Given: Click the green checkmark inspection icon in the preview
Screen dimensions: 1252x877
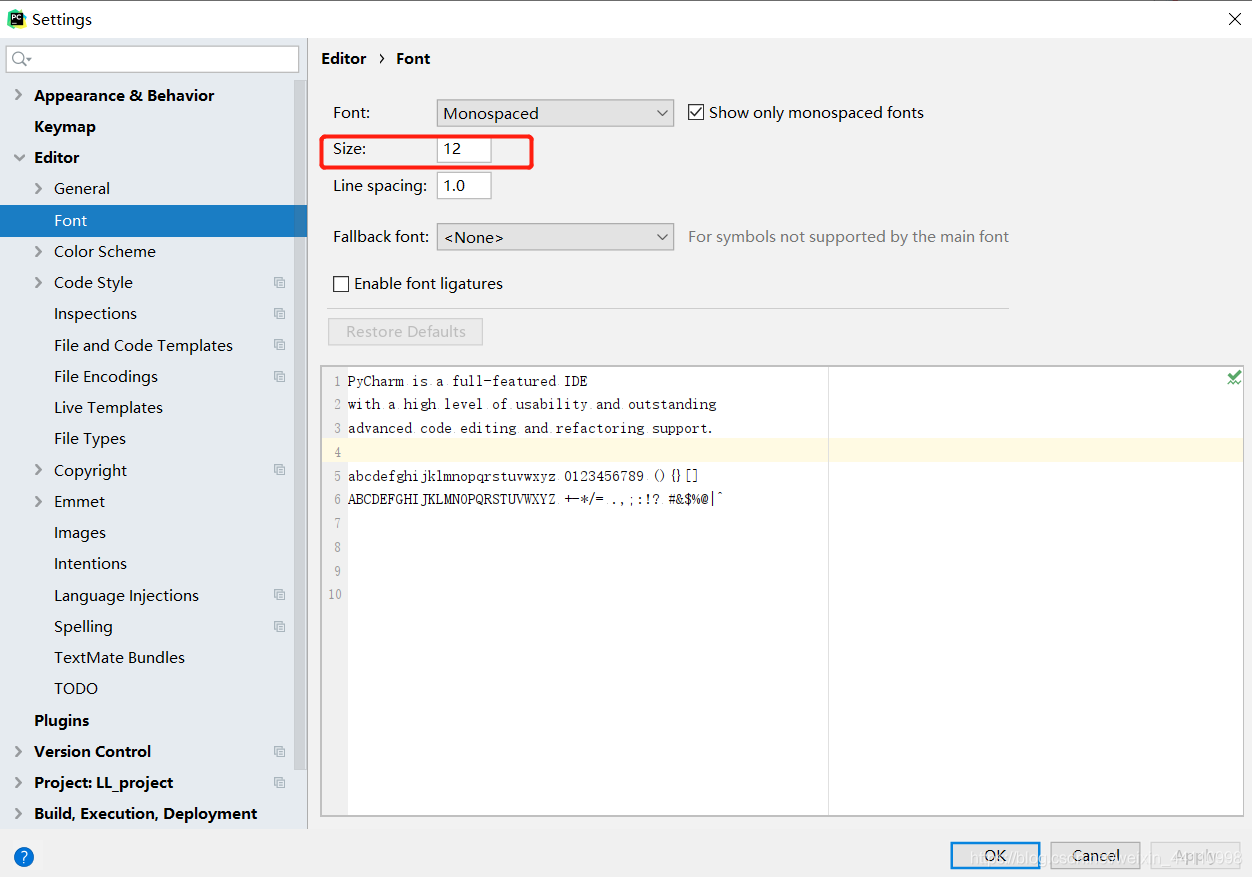Looking at the screenshot, I should 1234,378.
